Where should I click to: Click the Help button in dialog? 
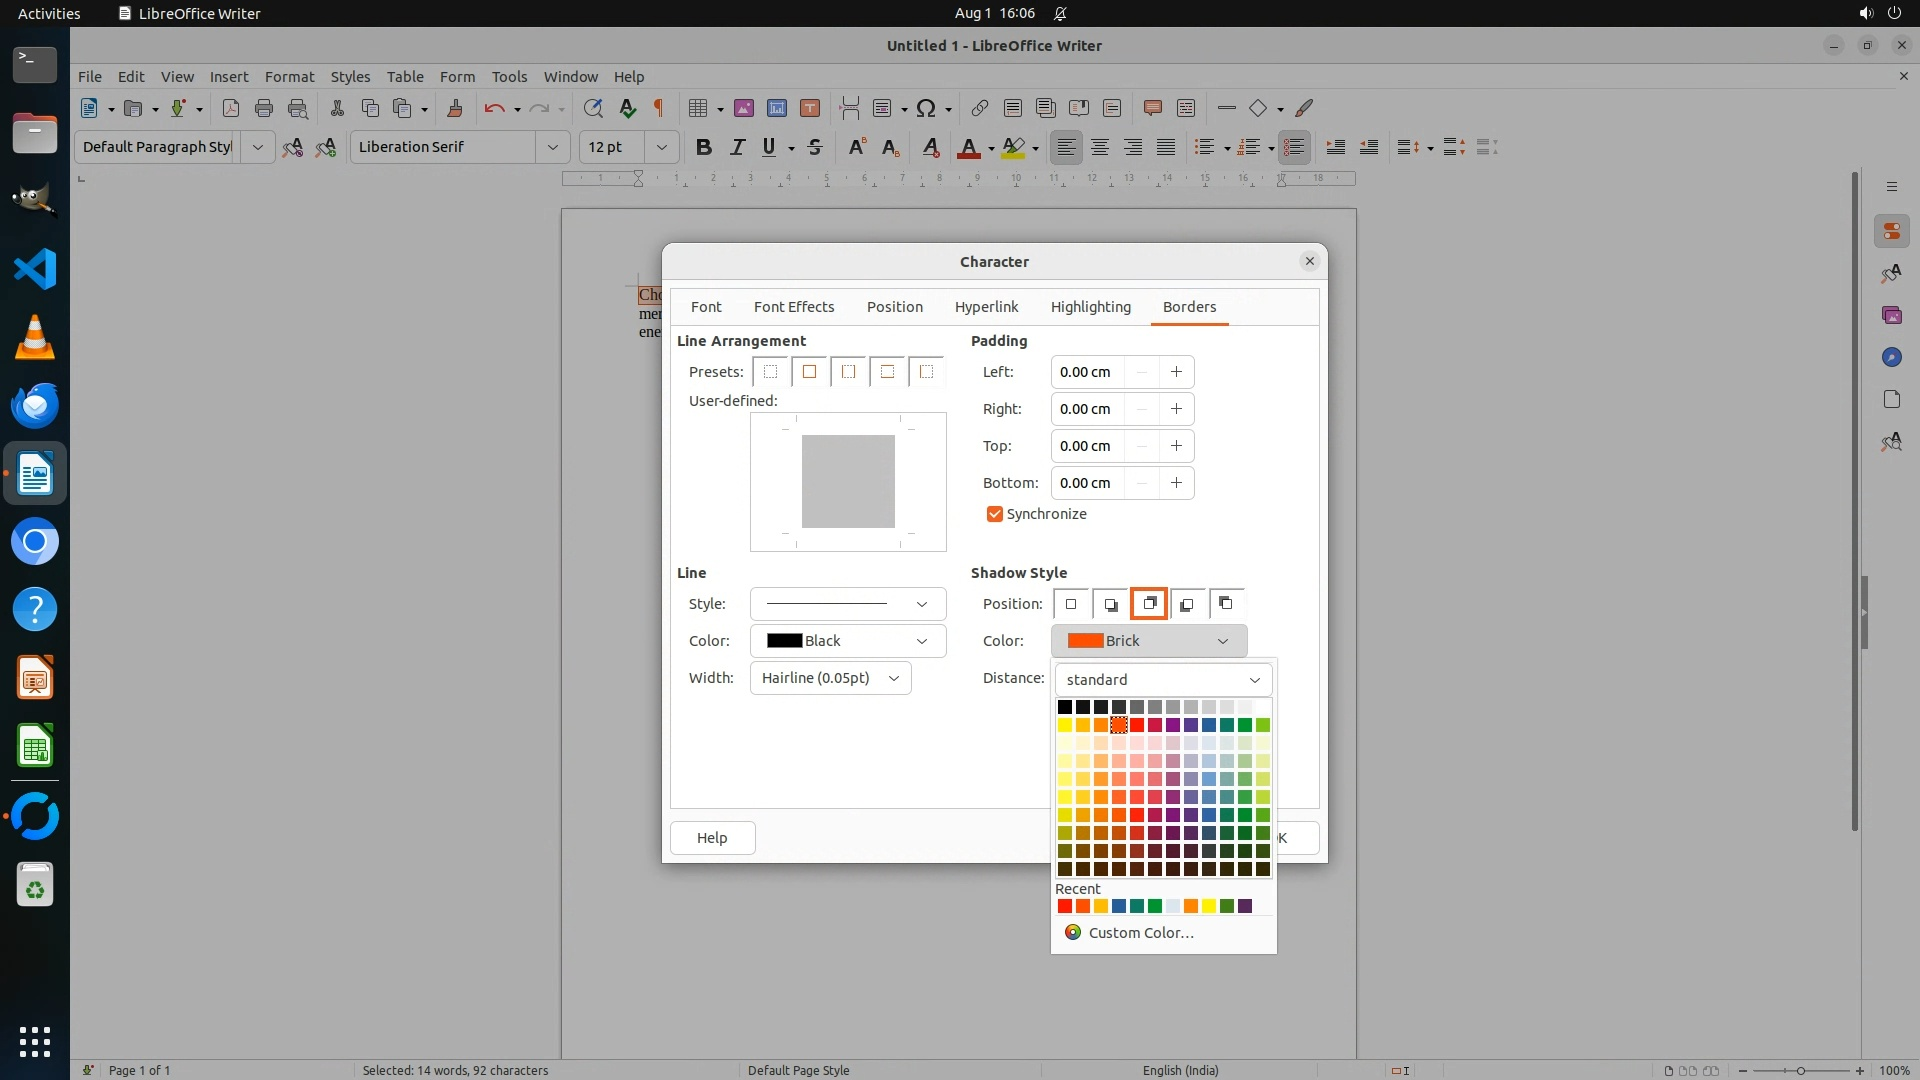click(712, 838)
